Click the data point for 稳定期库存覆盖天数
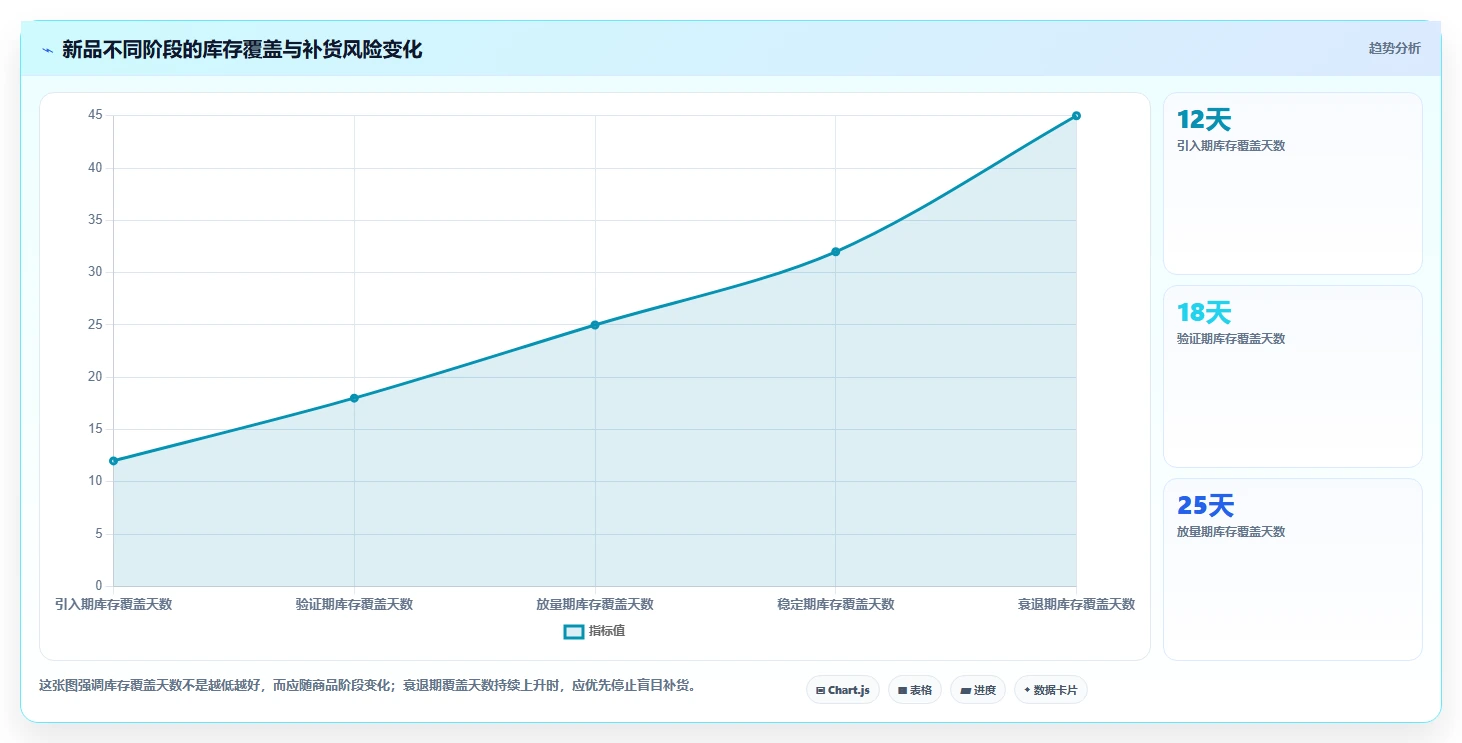 click(836, 252)
